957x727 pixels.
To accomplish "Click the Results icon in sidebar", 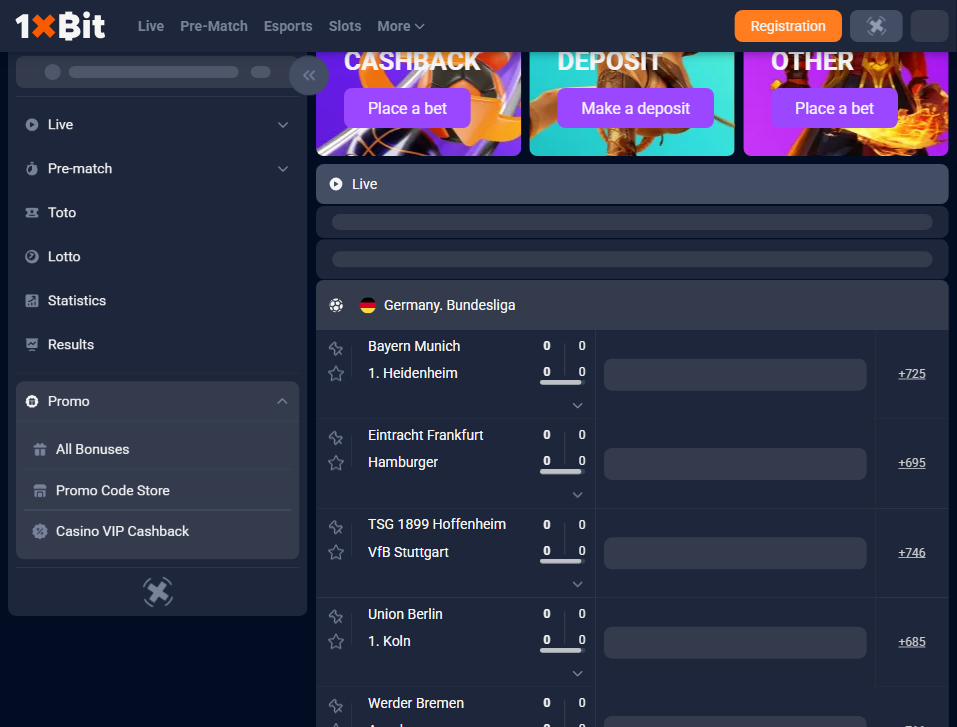I will tap(32, 344).
